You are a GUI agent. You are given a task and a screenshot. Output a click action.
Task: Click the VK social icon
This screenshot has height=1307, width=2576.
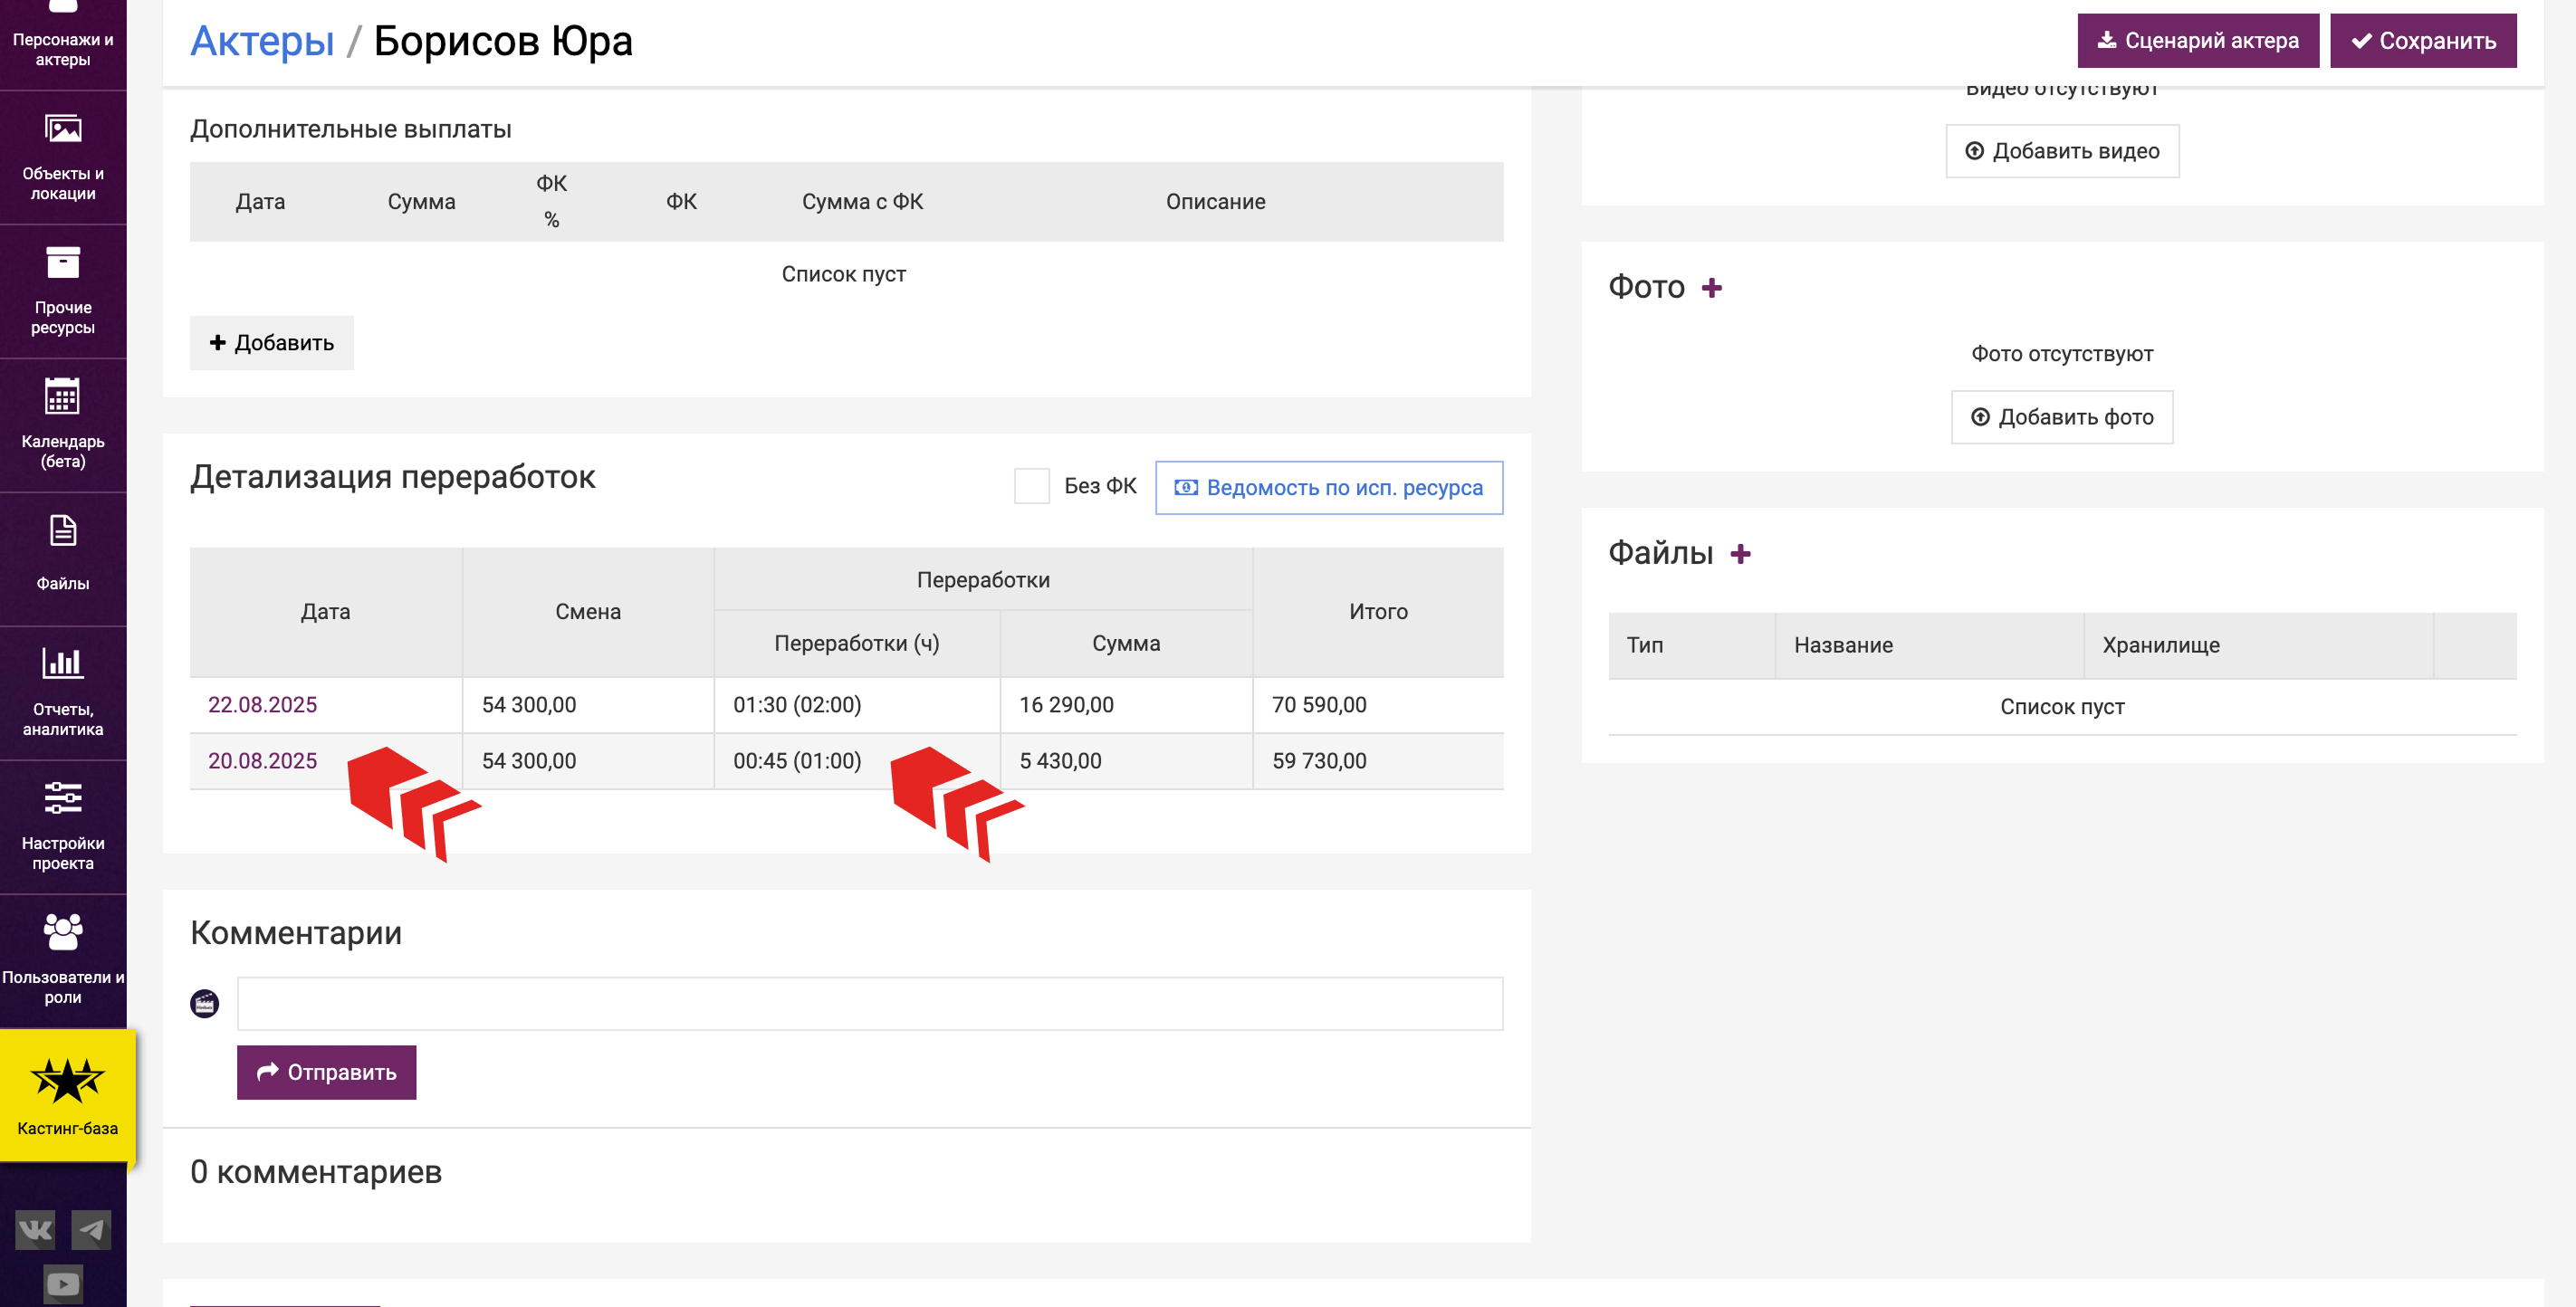[x=35, y=1230]
